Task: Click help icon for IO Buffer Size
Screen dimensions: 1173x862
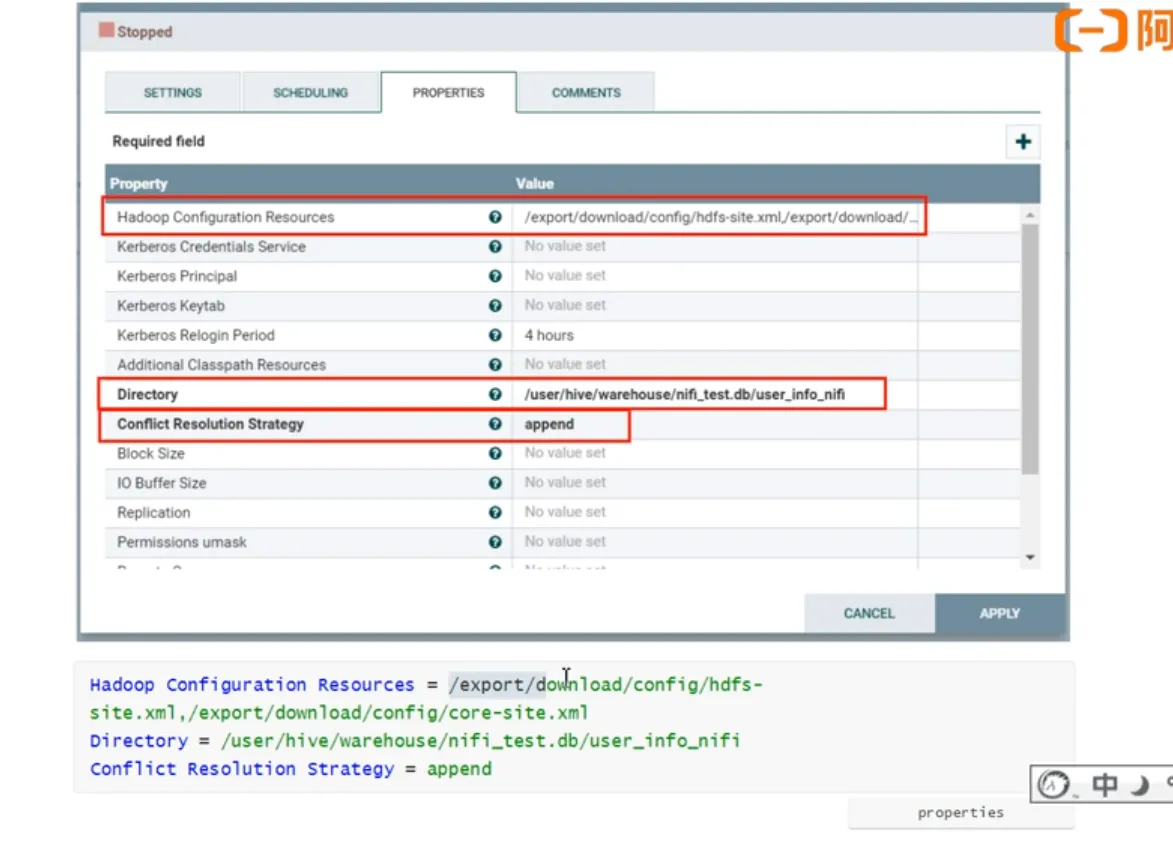Action: point(494,483)
